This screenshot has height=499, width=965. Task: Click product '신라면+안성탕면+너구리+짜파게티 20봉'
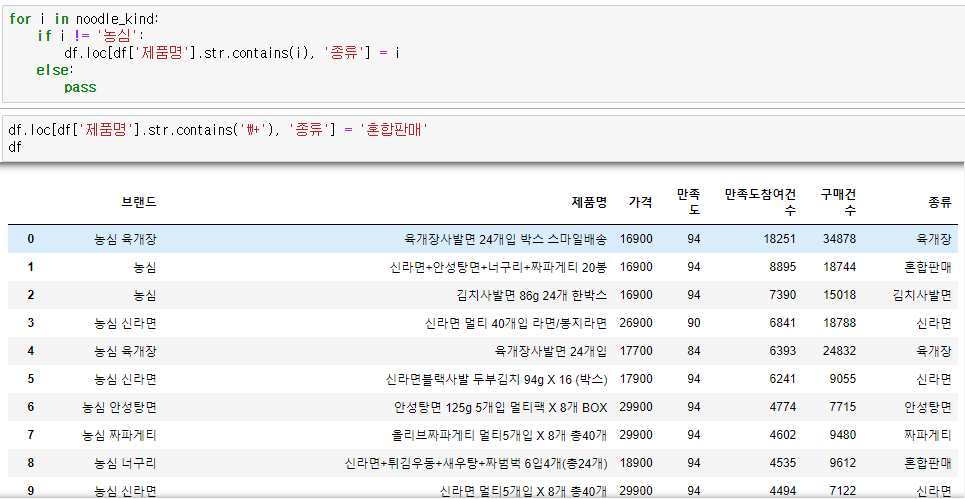tap(499, 267)
